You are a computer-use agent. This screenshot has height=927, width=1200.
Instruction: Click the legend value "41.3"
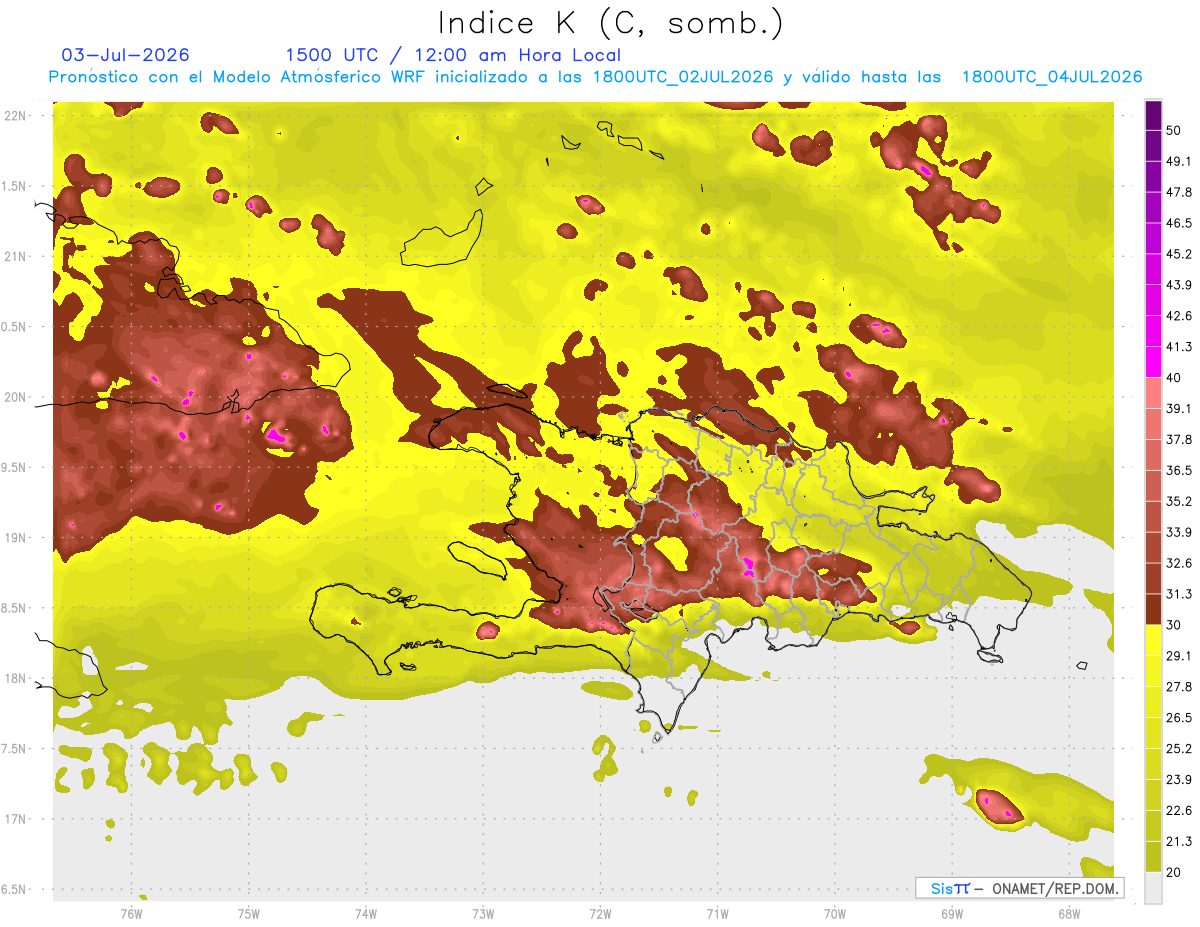click(1179, 347)
